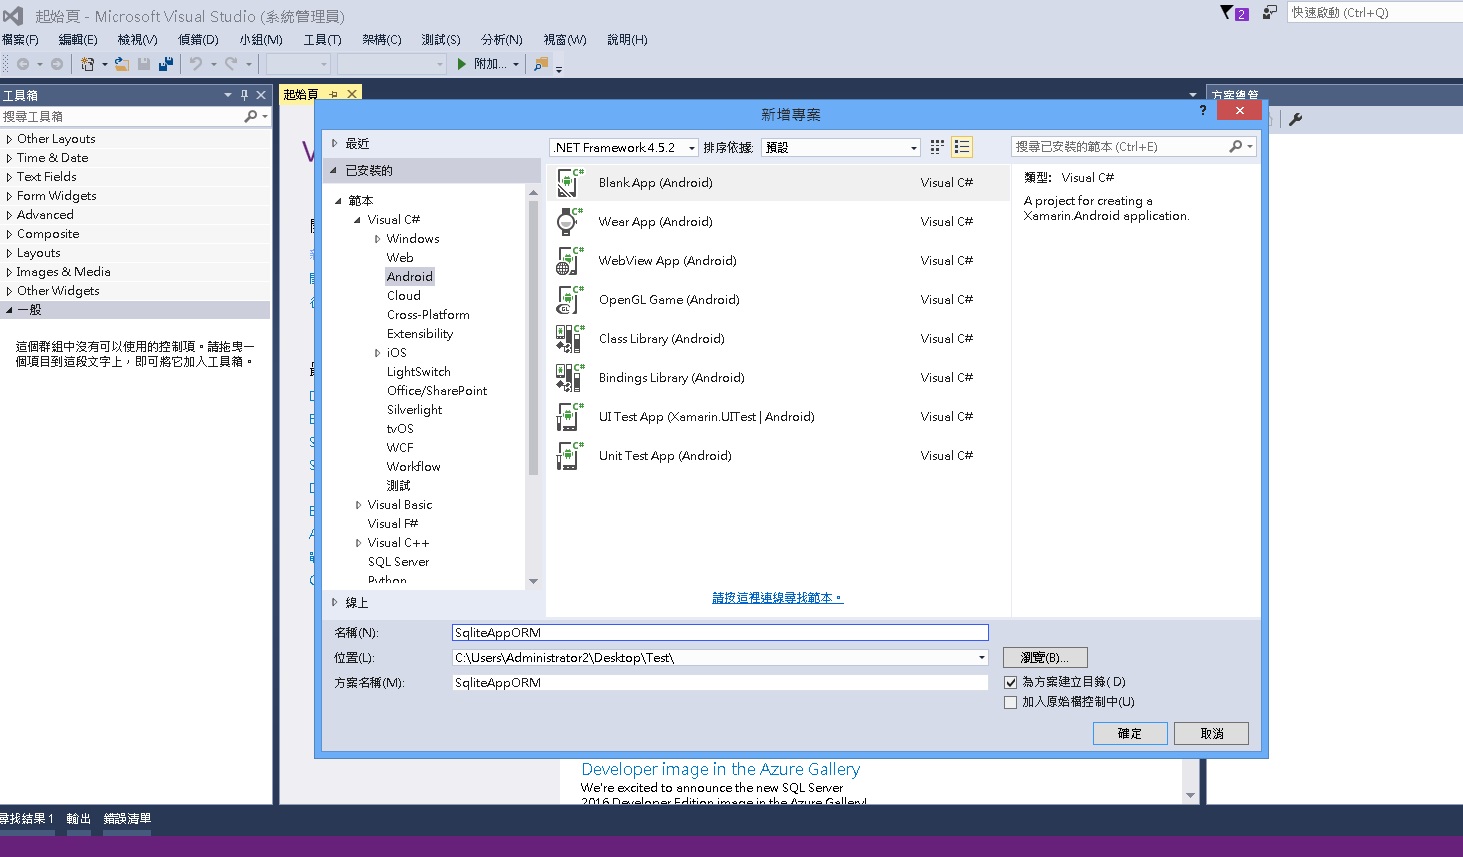
Task: Switch template list to medium icons view
Action: (962, 147)
